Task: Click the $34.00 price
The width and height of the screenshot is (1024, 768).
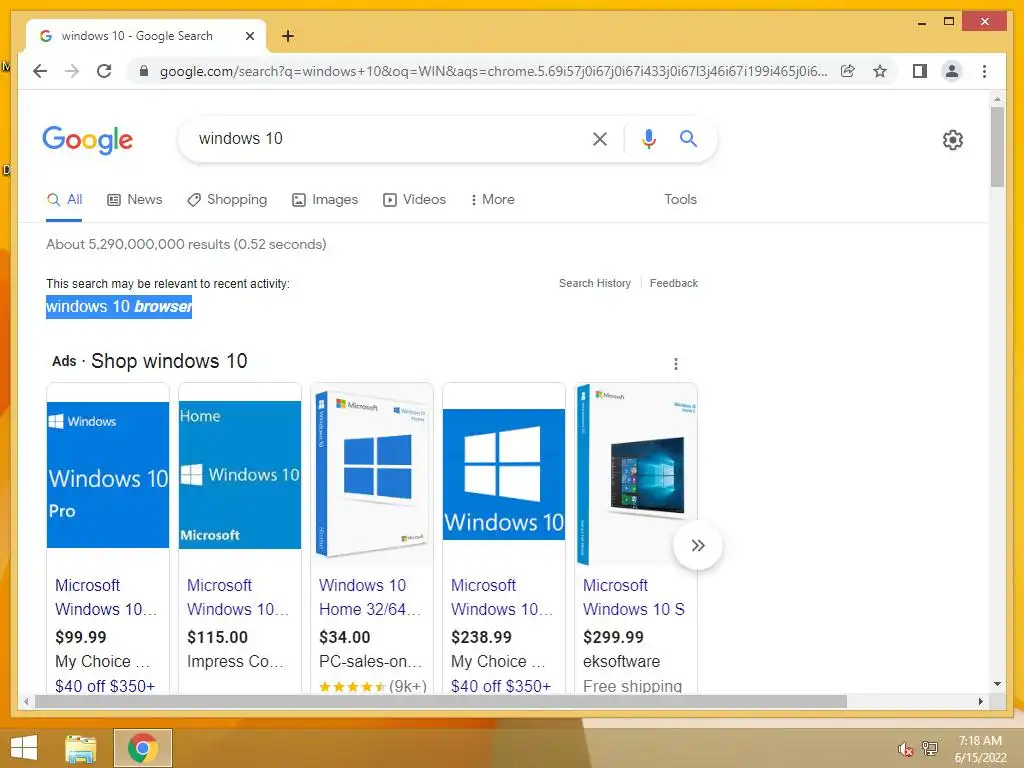Action: tap(345, 637)
